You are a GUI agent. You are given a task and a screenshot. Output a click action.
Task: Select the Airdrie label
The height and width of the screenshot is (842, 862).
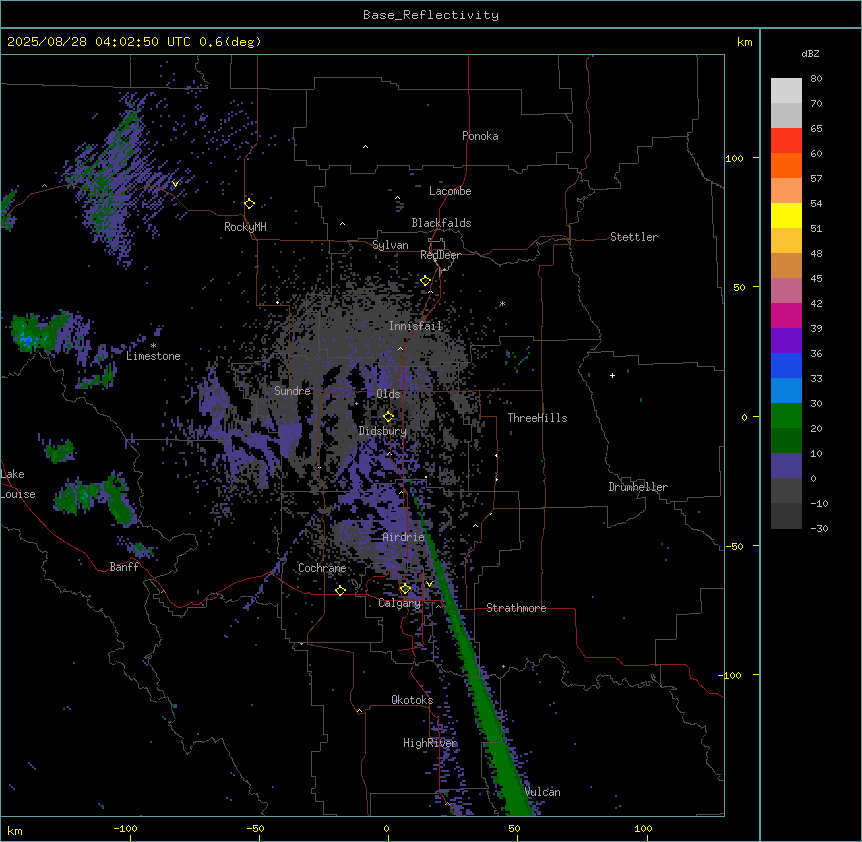tap(404, 537)
